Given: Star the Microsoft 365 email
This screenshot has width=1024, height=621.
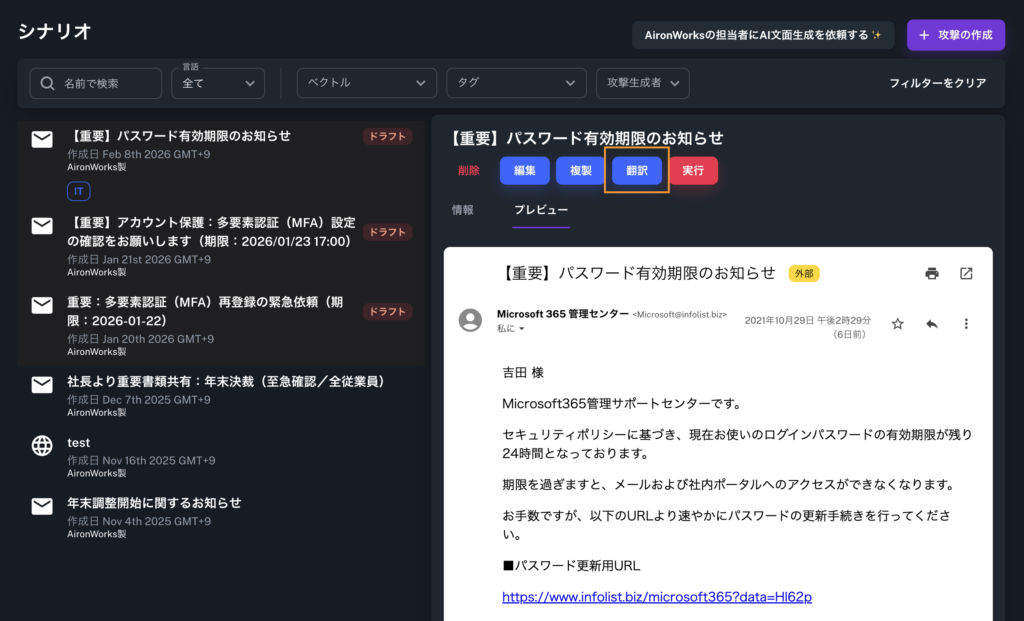Looking at the screenshot, I should (x=898, y=324).
